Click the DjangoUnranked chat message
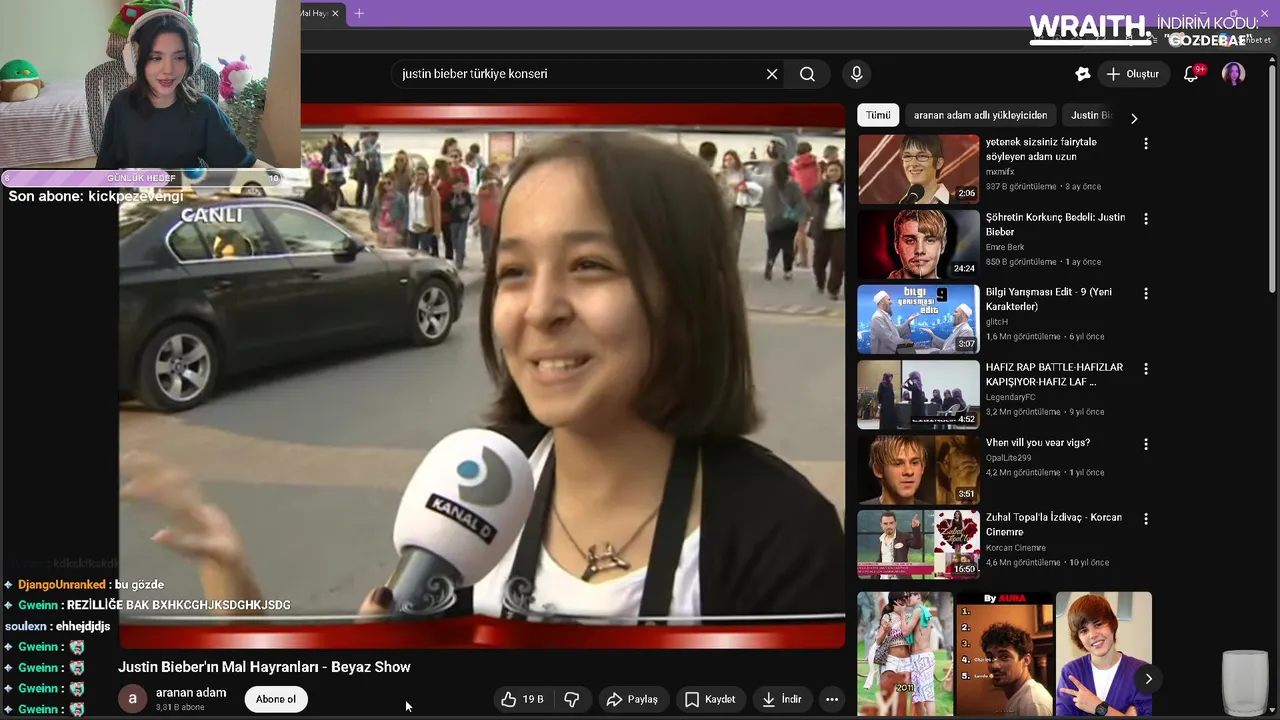The width and height of the screenshot is (1280, 720). coord(84,584)
